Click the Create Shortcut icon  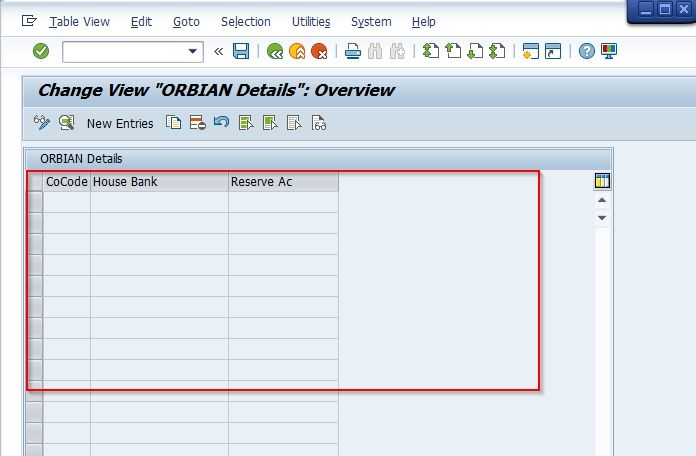point(553,51)
